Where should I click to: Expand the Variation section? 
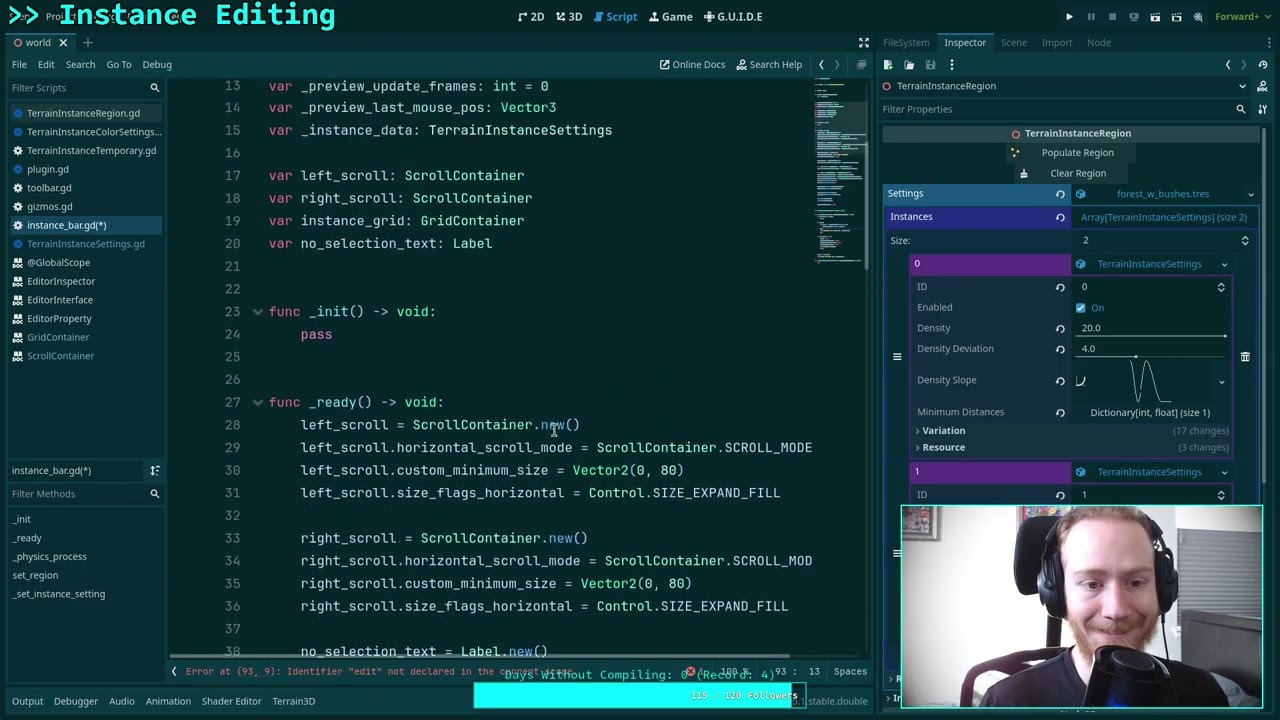click(x=1072, y=431)
